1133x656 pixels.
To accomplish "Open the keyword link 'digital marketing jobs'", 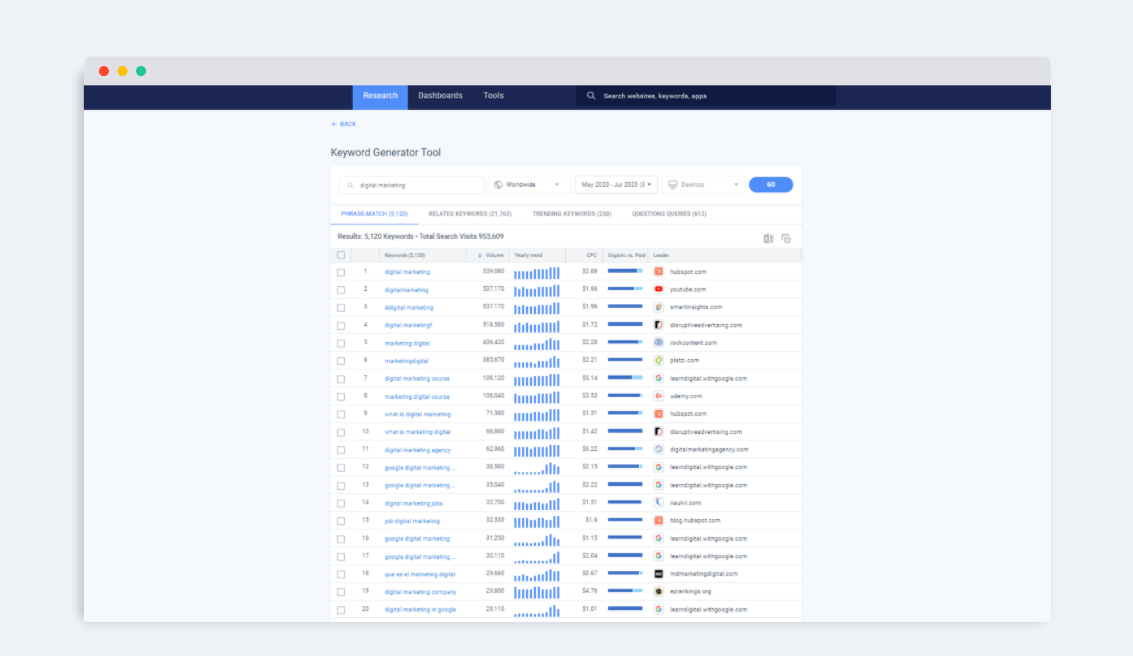I will click(413, 503).
